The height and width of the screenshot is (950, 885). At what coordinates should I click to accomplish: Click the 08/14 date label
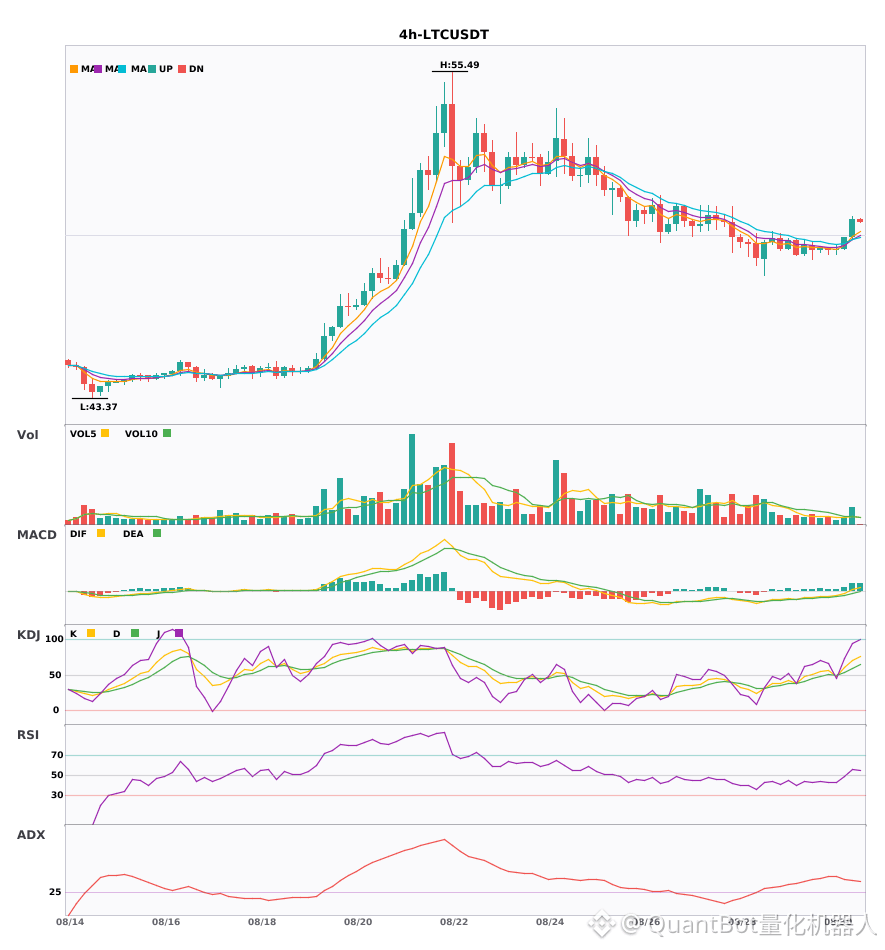point(70,922)
